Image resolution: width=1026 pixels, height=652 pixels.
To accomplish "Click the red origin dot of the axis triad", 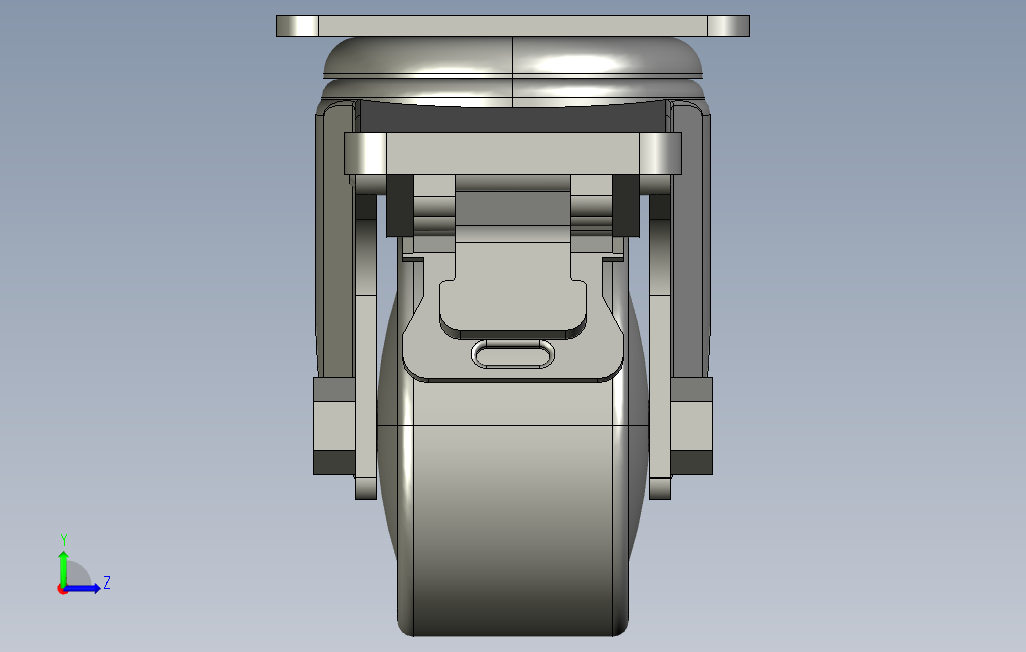I will tap(62, 590).
